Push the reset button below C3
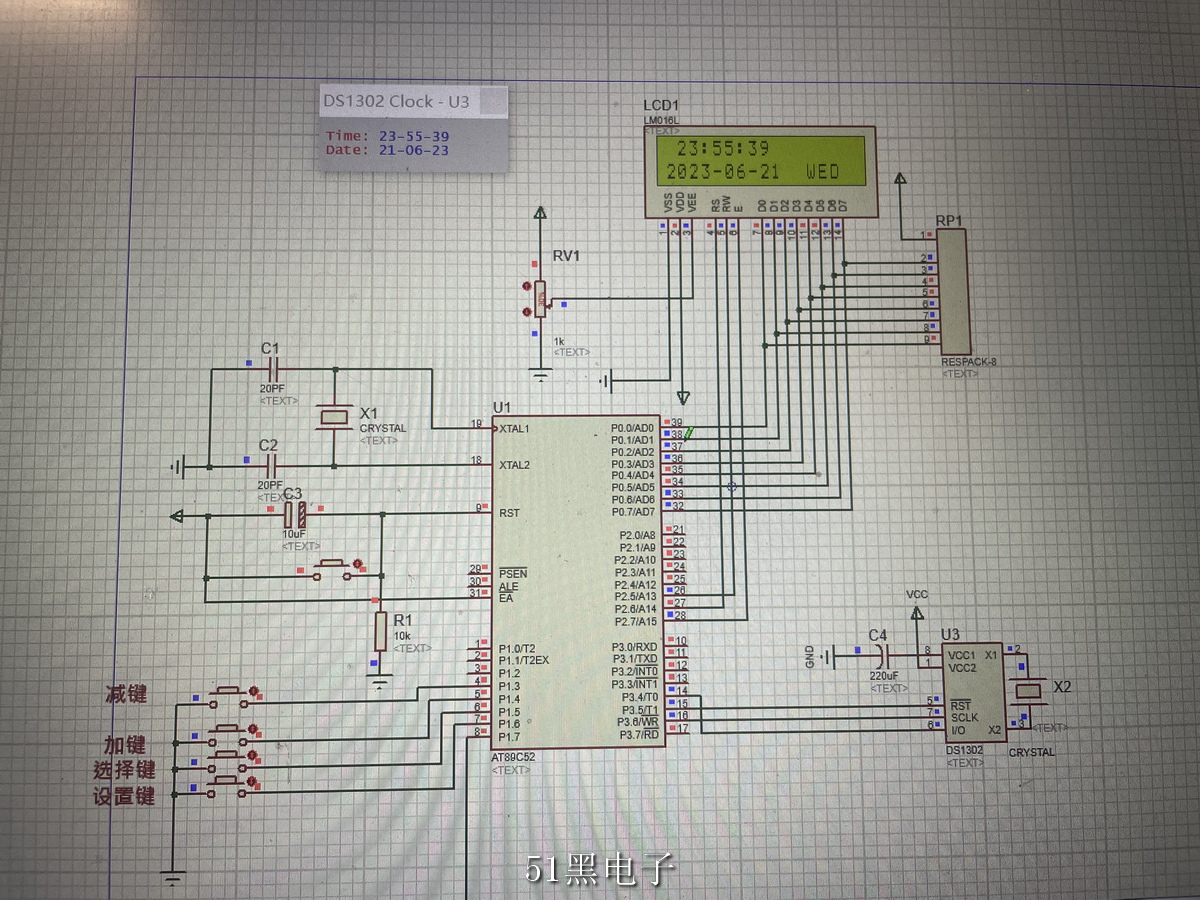The height and width of the screenshot is (900, 1200). click(331, 569)
